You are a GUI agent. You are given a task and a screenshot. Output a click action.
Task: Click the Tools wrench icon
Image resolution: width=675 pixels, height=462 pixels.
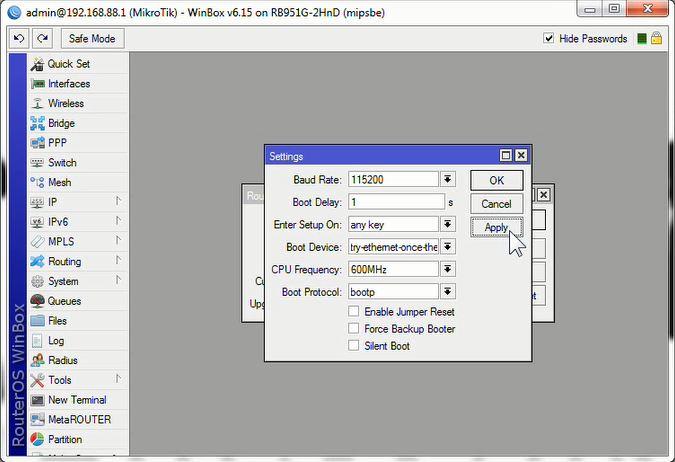[37, 380]
